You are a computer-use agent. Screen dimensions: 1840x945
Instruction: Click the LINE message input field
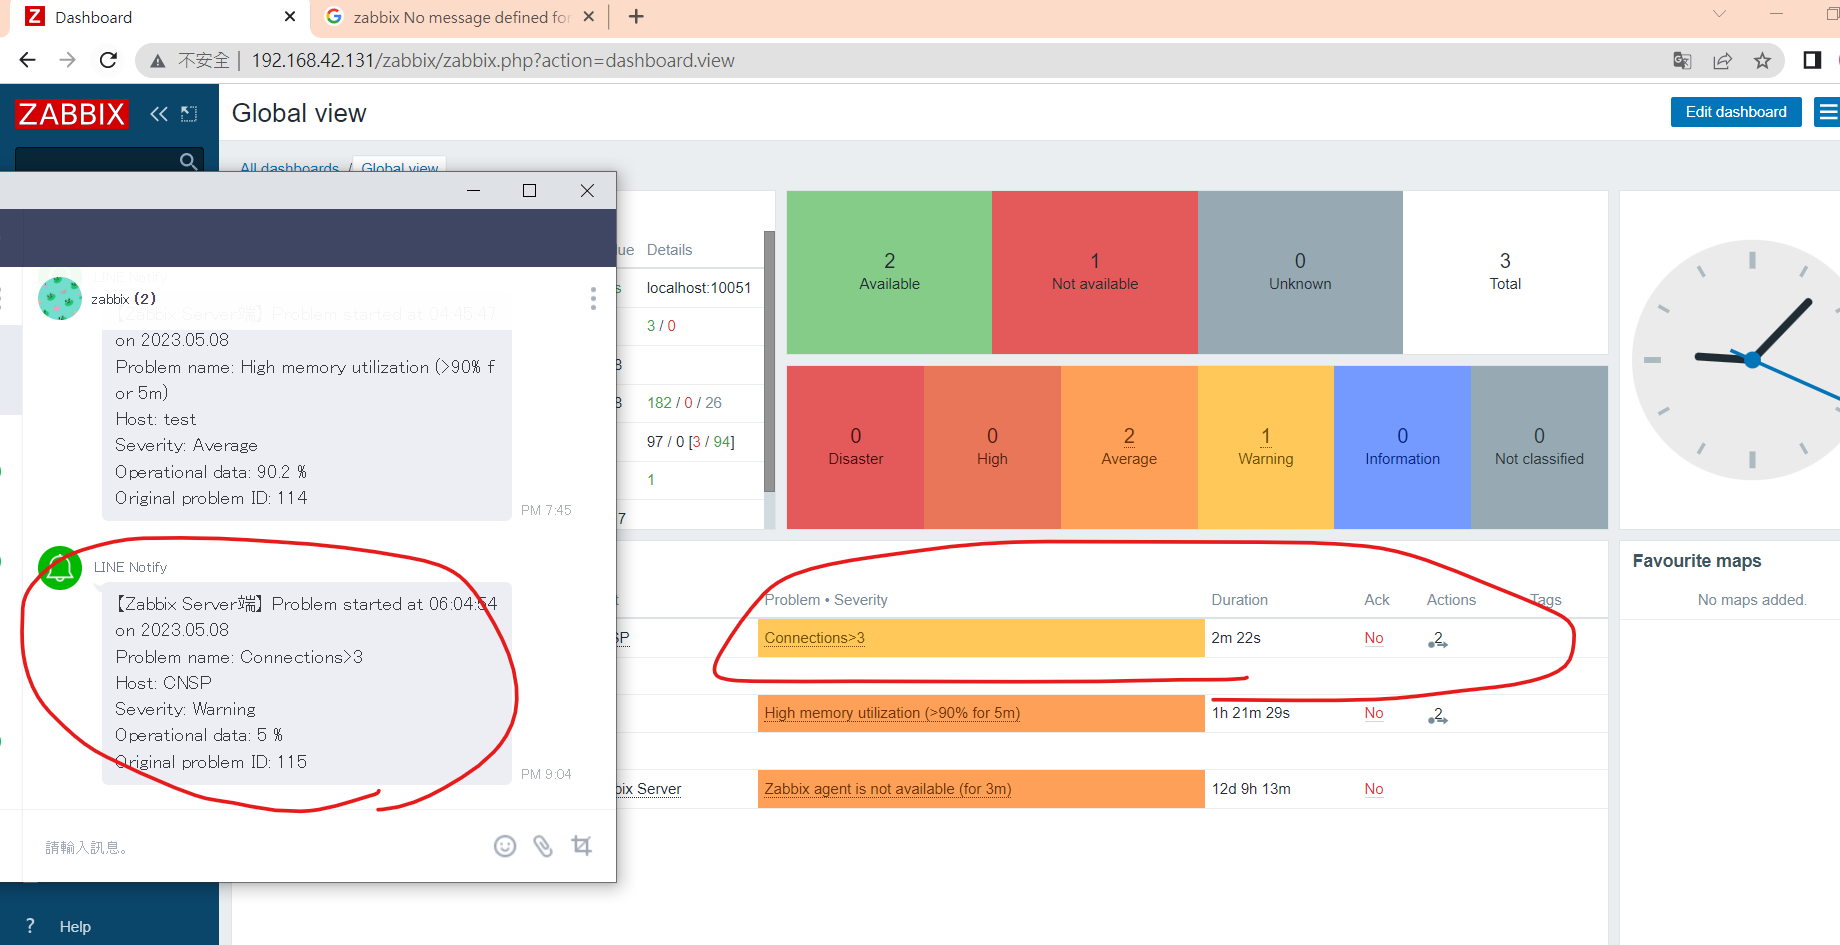(x=260, y=847)
